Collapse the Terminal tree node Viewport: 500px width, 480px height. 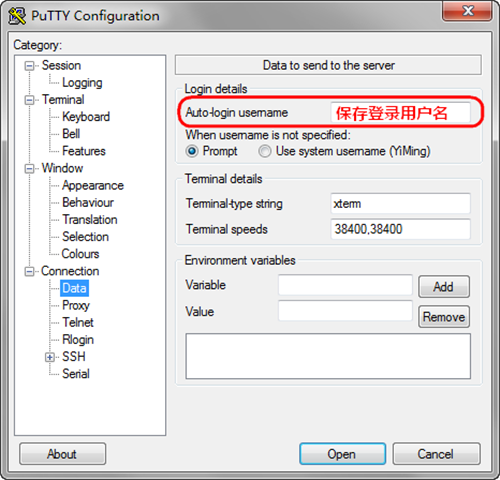pyautogui.click(x=29, y=100)
